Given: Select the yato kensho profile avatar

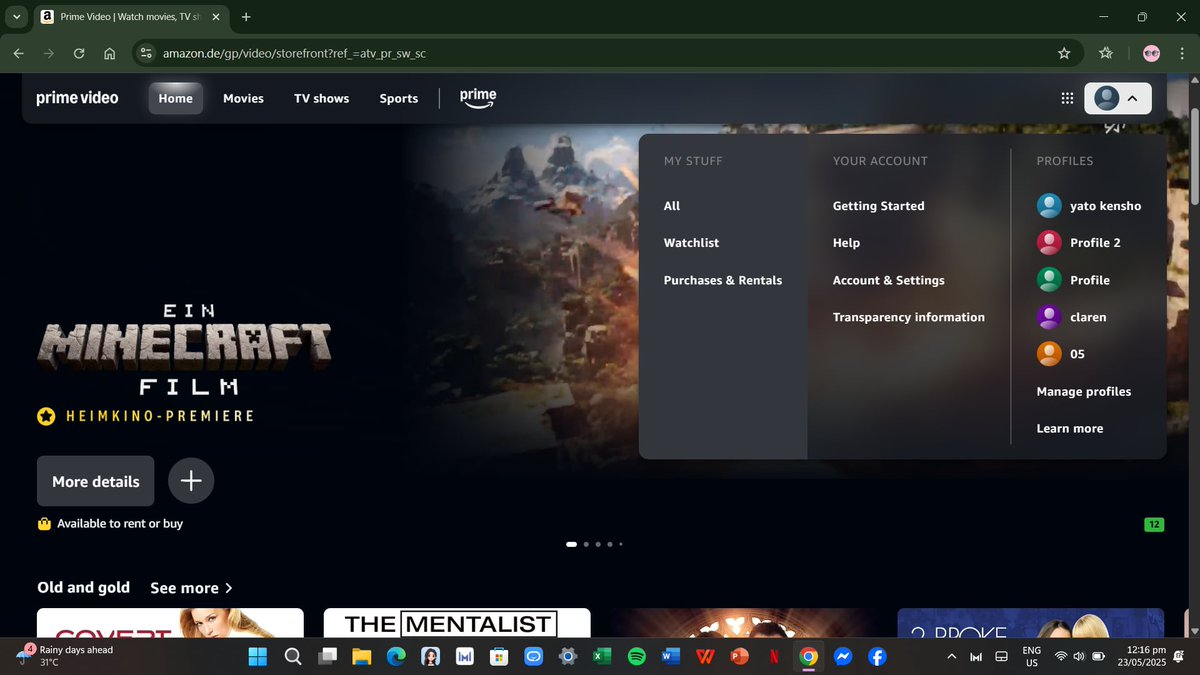Looking at the screenshot, I should tap(1049, 206).
